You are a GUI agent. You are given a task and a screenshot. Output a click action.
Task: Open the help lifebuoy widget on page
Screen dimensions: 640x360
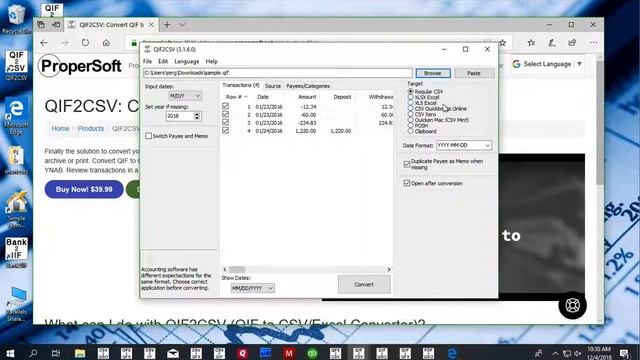(x=572, y=305)
